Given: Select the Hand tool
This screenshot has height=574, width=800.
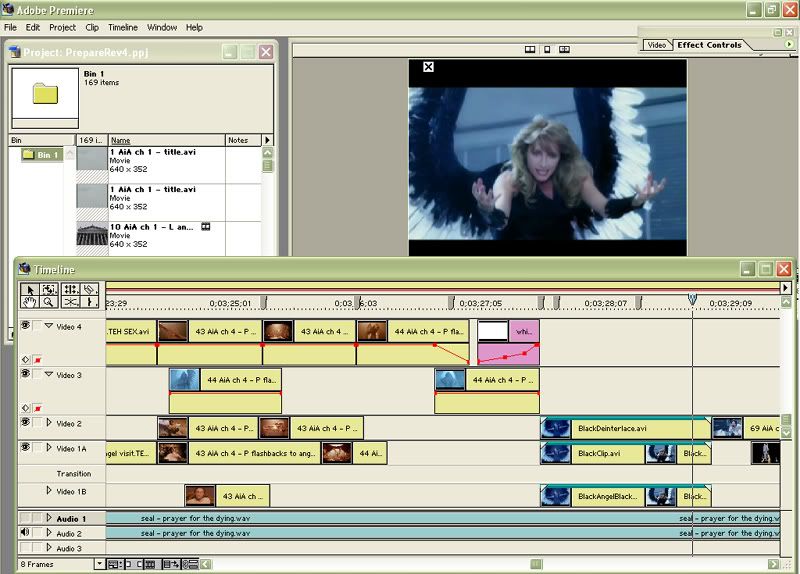Looking at the screenshot, I should click(x=30, y=302).
